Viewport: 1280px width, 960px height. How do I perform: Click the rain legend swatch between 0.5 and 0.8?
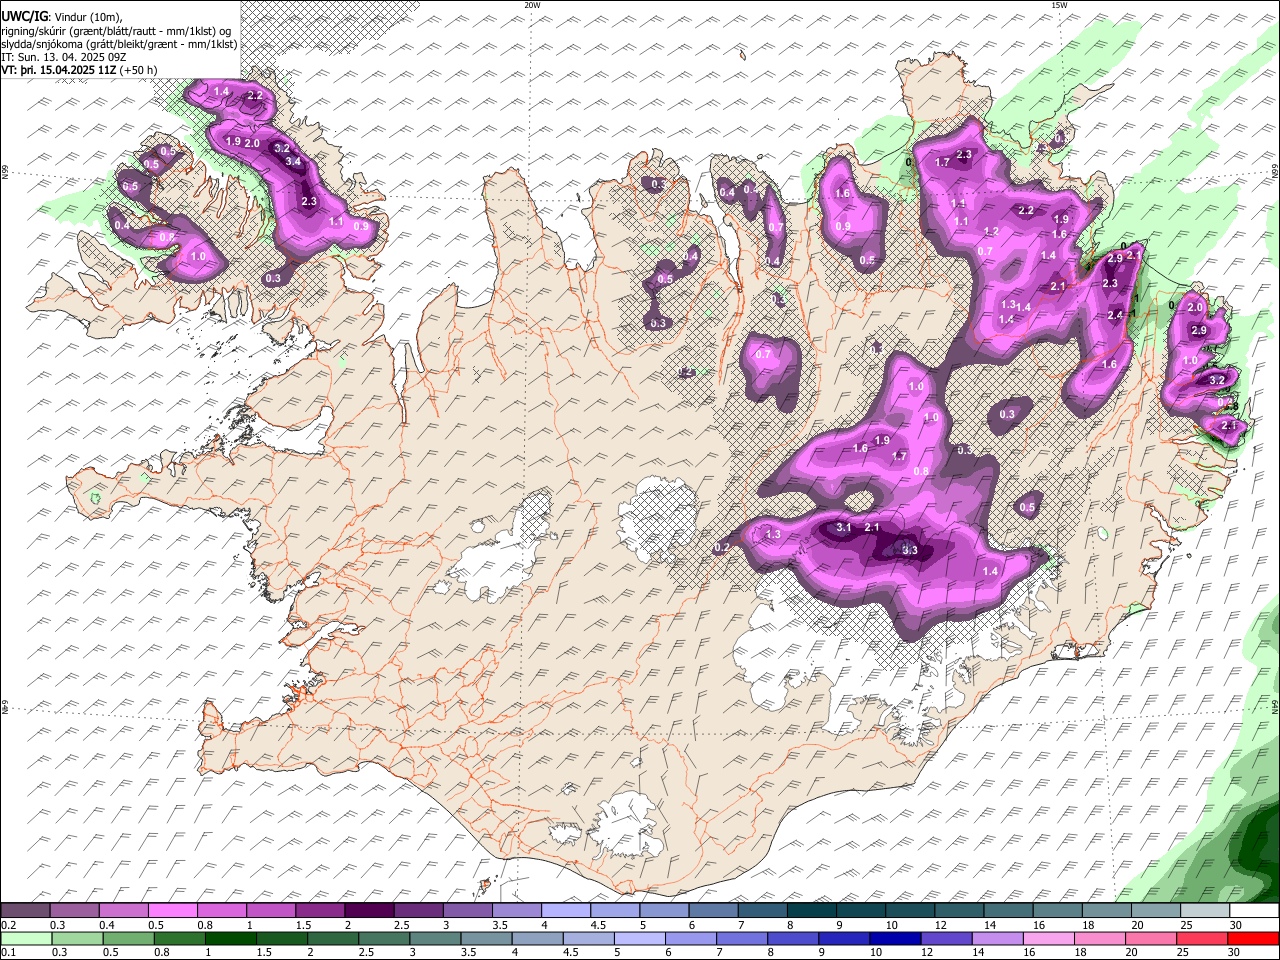(x=128, y=938)
